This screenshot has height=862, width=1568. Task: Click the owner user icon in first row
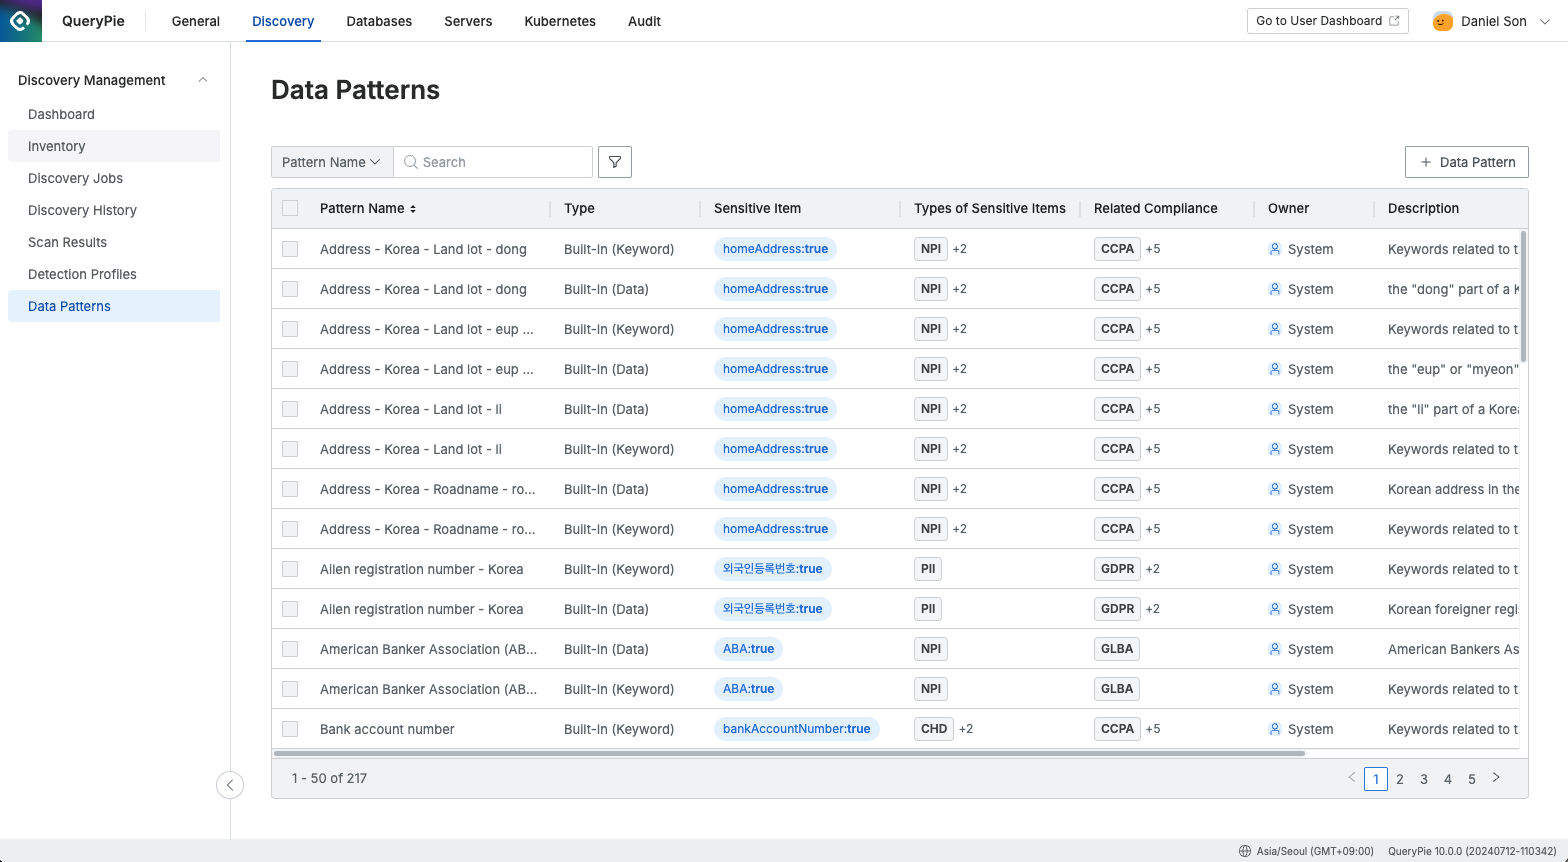1275,249
